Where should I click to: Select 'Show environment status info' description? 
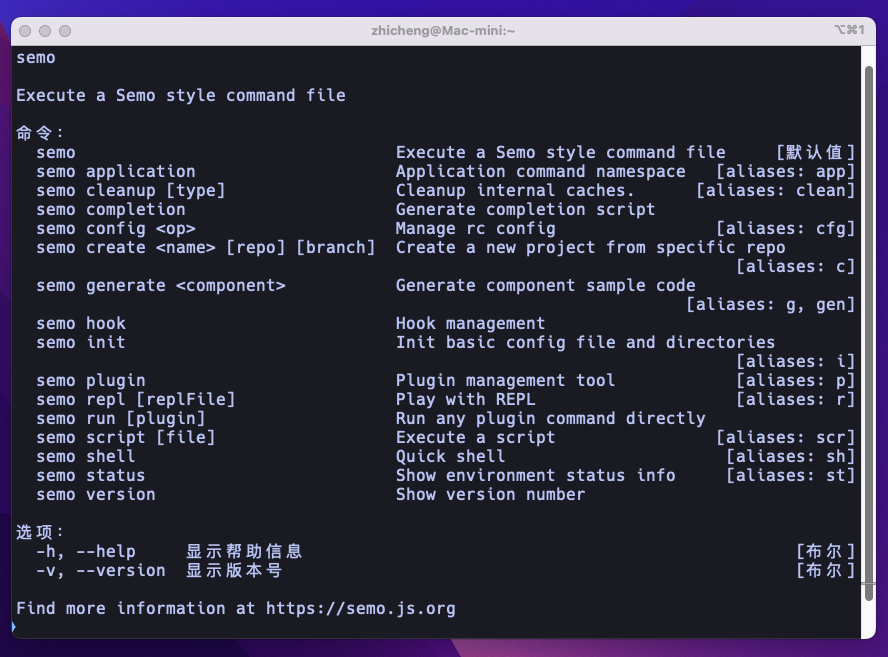click(x=536, y=475)
